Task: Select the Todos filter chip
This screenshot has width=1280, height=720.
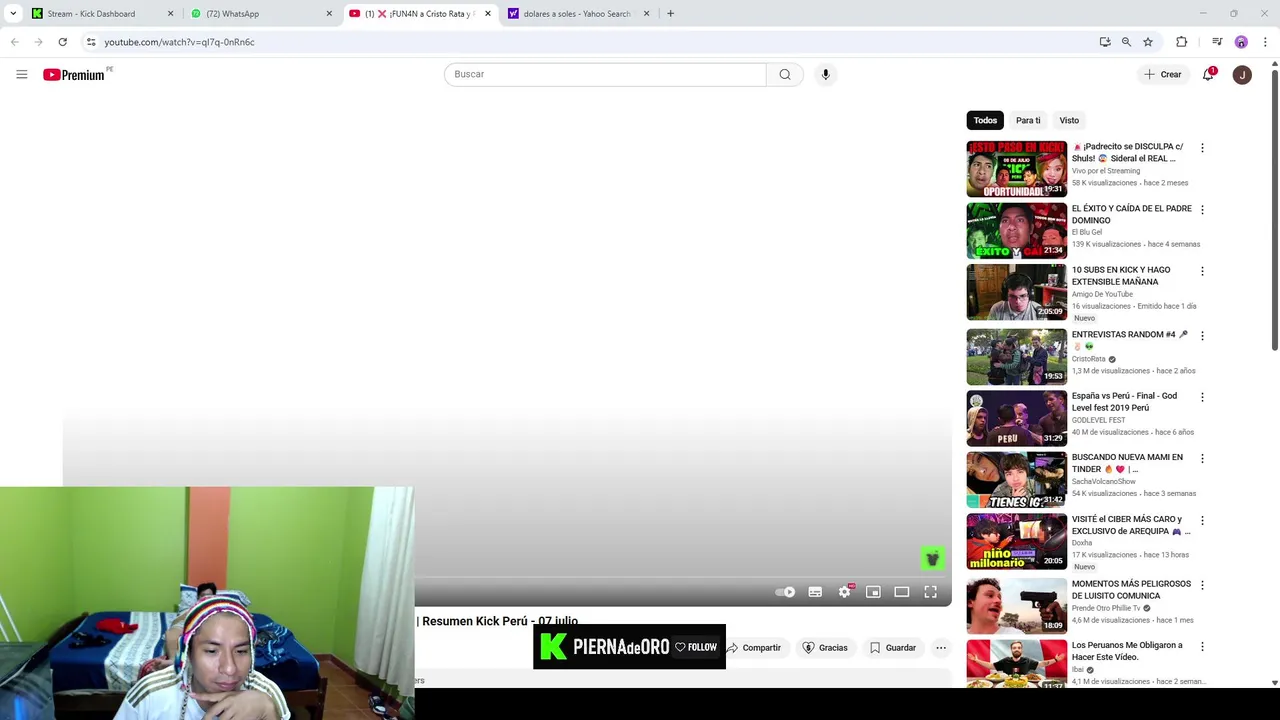Action: click(x=985, y=120)
